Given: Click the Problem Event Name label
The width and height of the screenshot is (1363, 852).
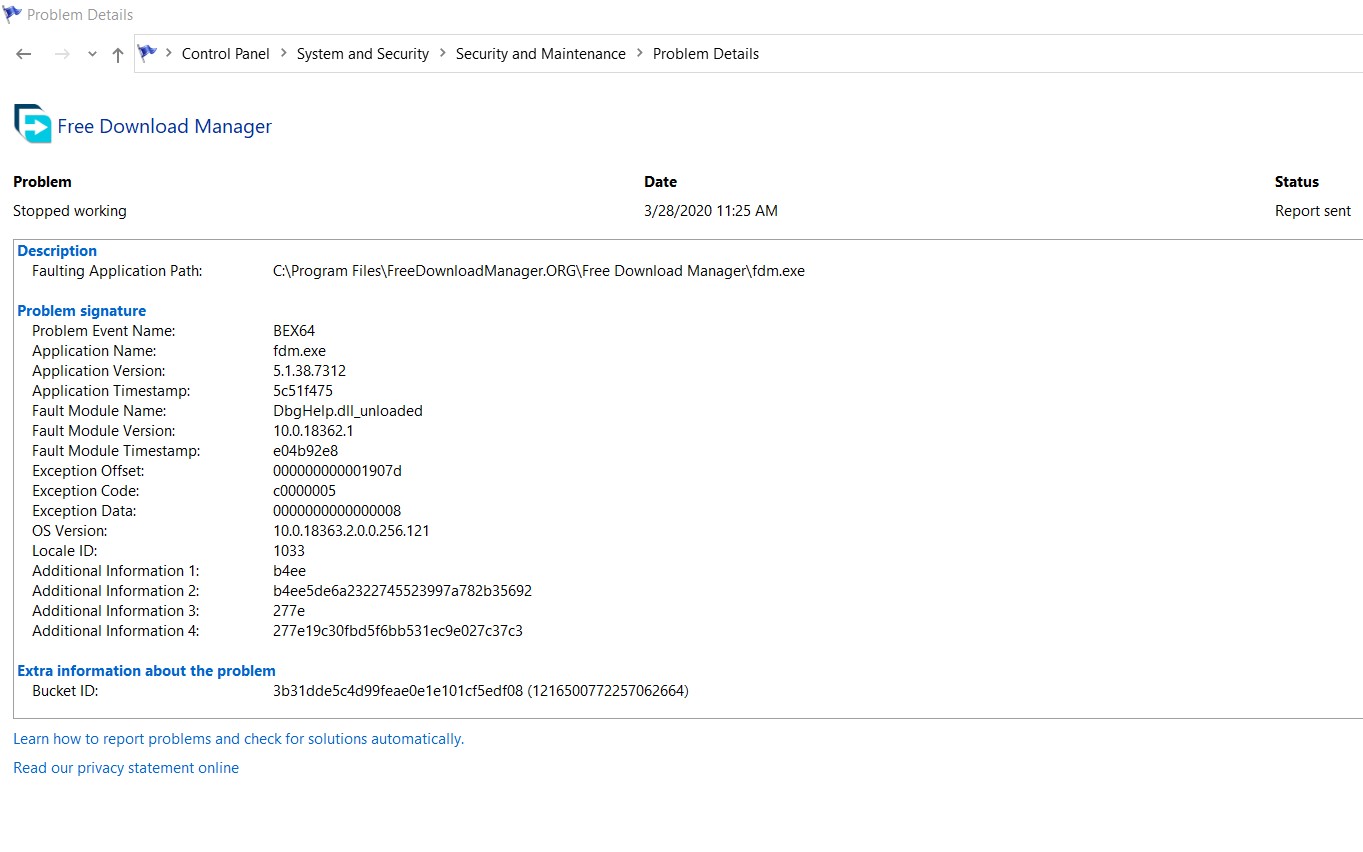Looking at the screenshot, I should click(x=104, y=331).
